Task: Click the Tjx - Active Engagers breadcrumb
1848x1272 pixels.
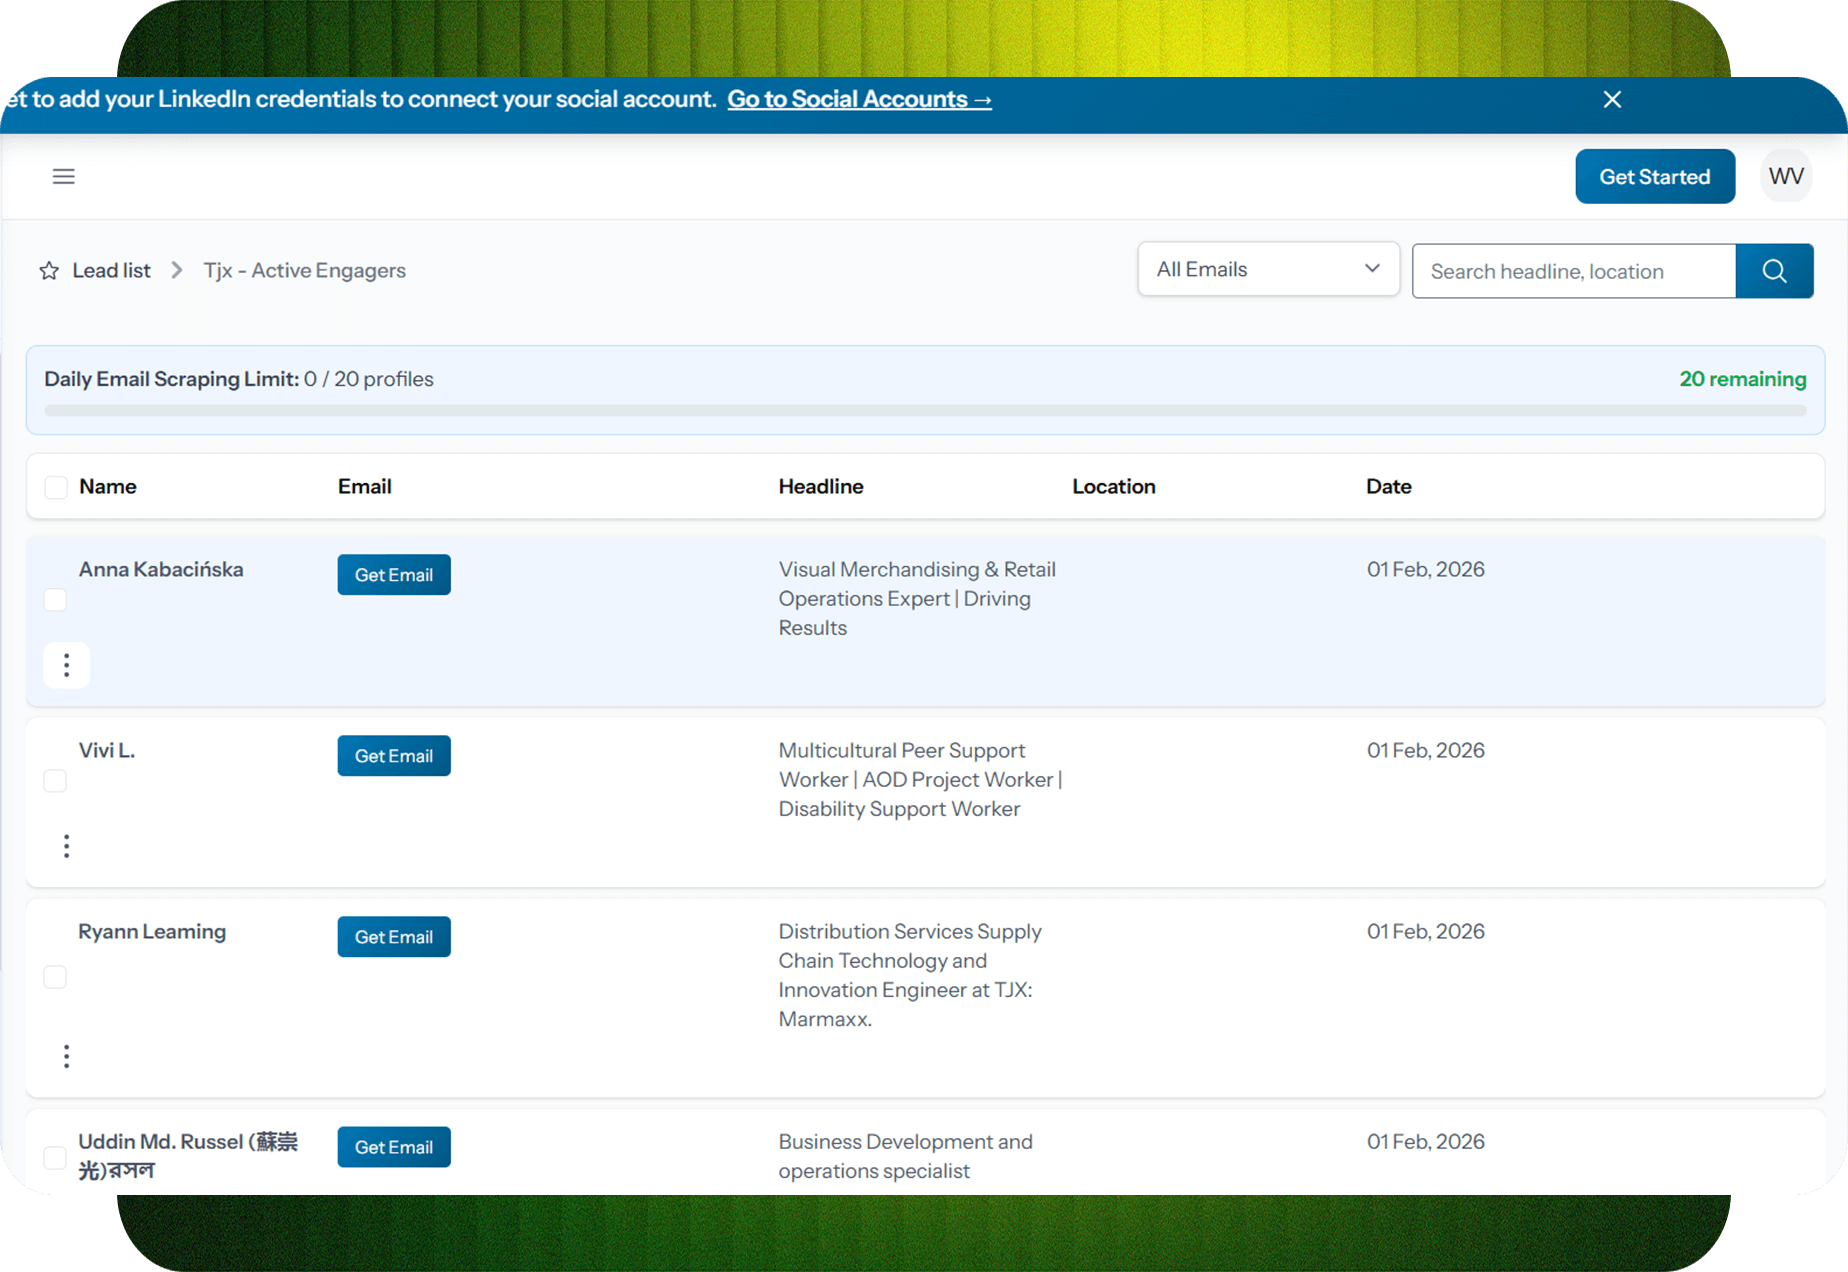Action: (304, 271)
